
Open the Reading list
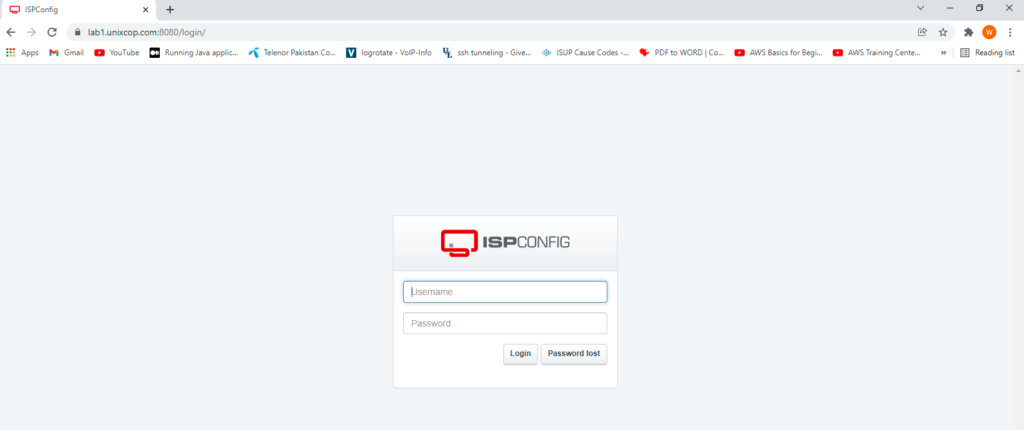tap(987, 53)
